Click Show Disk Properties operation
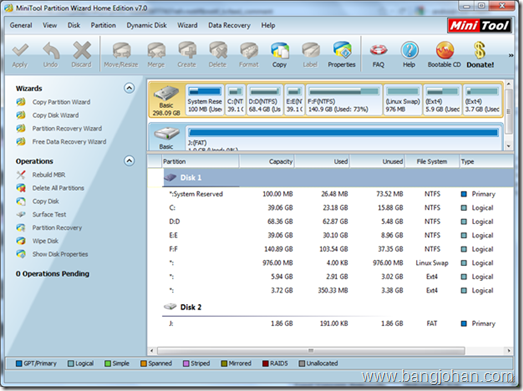Screen dimensions: 523x391 point(60,254)
